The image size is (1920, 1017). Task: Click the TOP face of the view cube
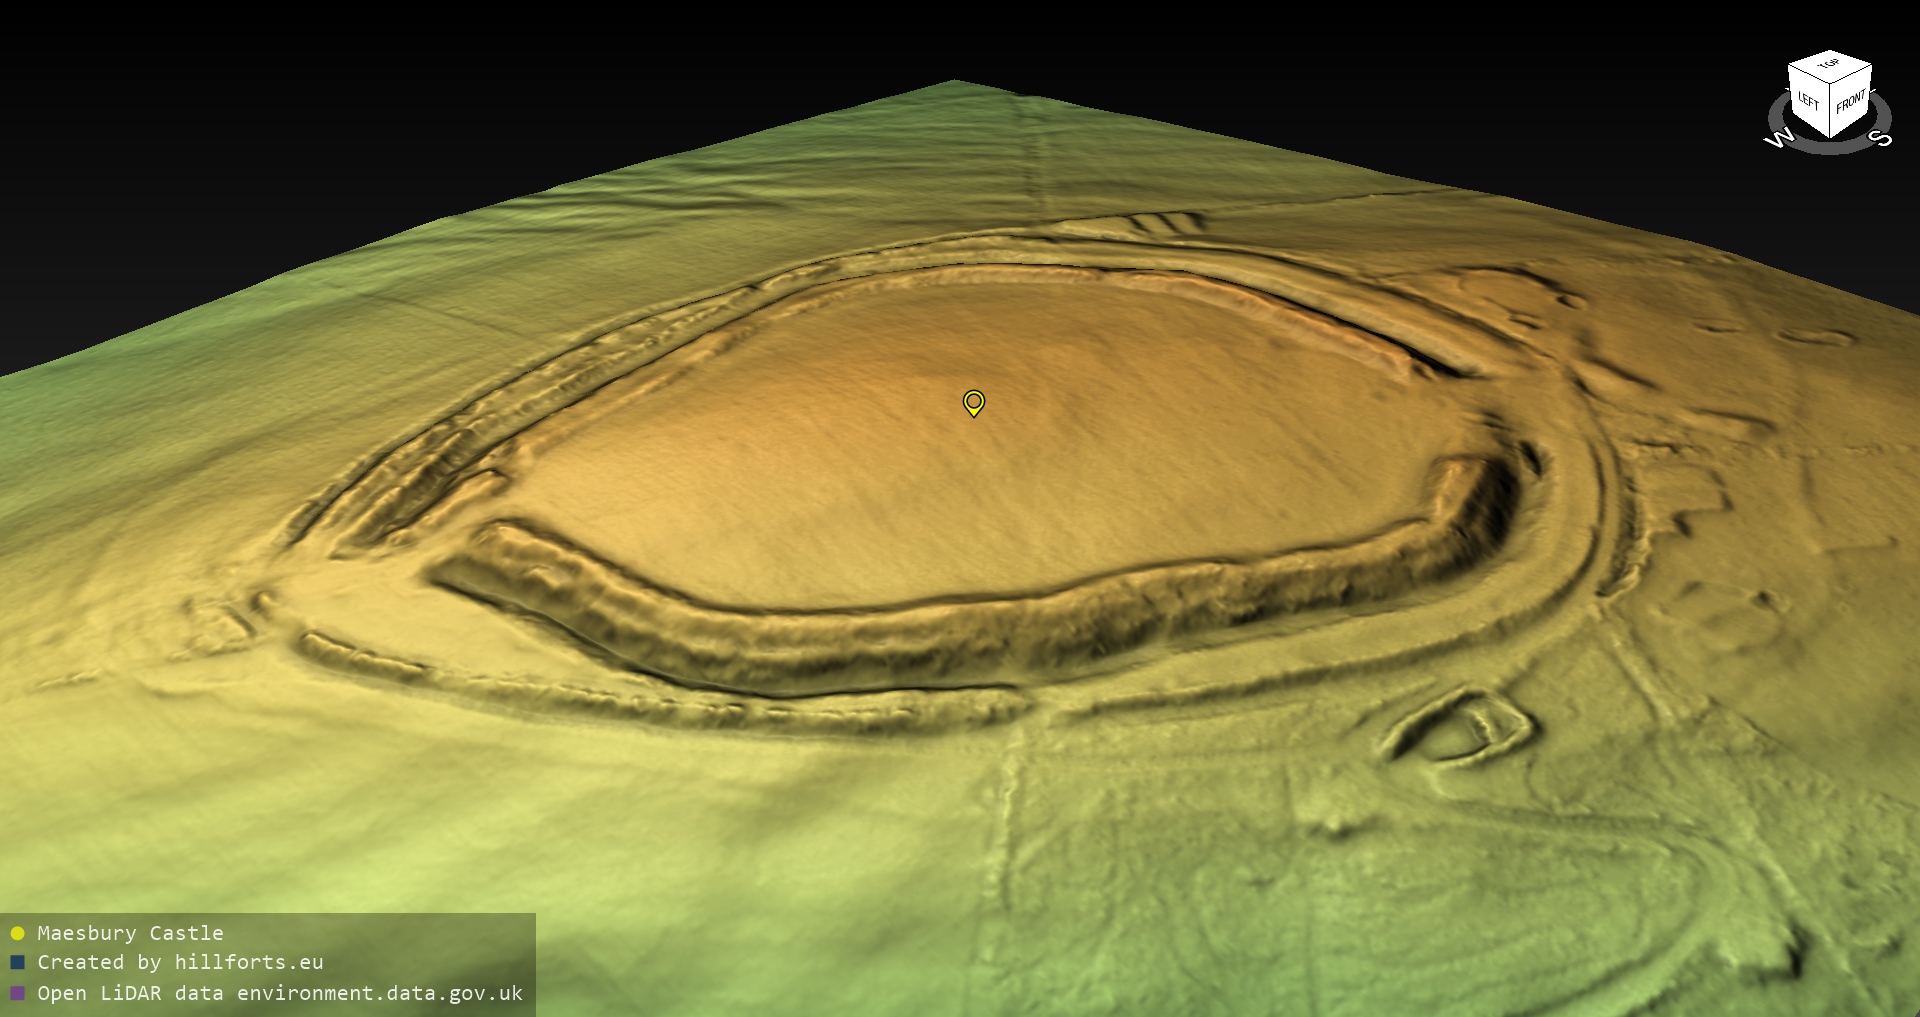(x=1829, y=65)
